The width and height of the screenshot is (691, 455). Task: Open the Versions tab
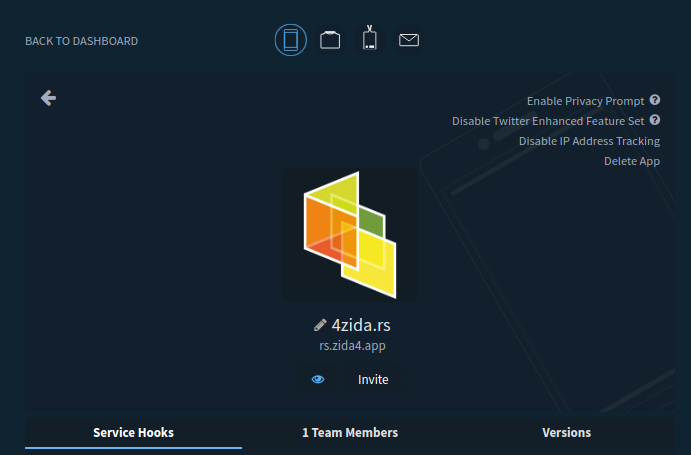[x=566, y=433]
